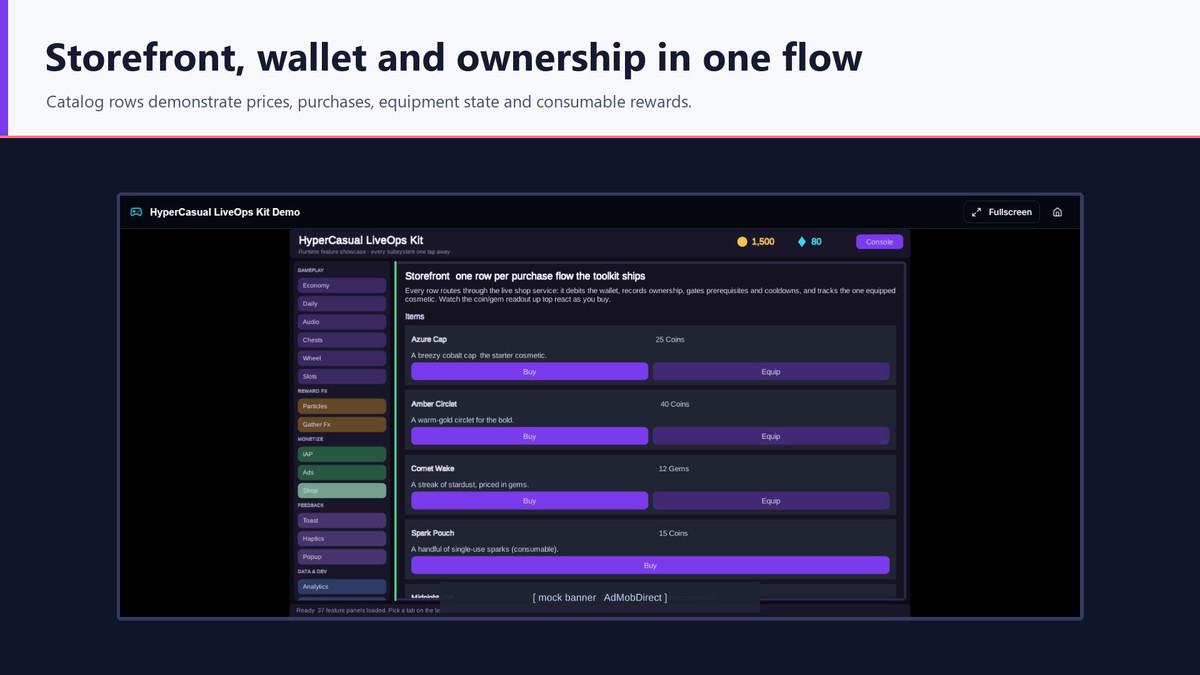
Task: Click the mock banner AdMobDirect ad
Action: pyautogui.click(x=600, y=597)
